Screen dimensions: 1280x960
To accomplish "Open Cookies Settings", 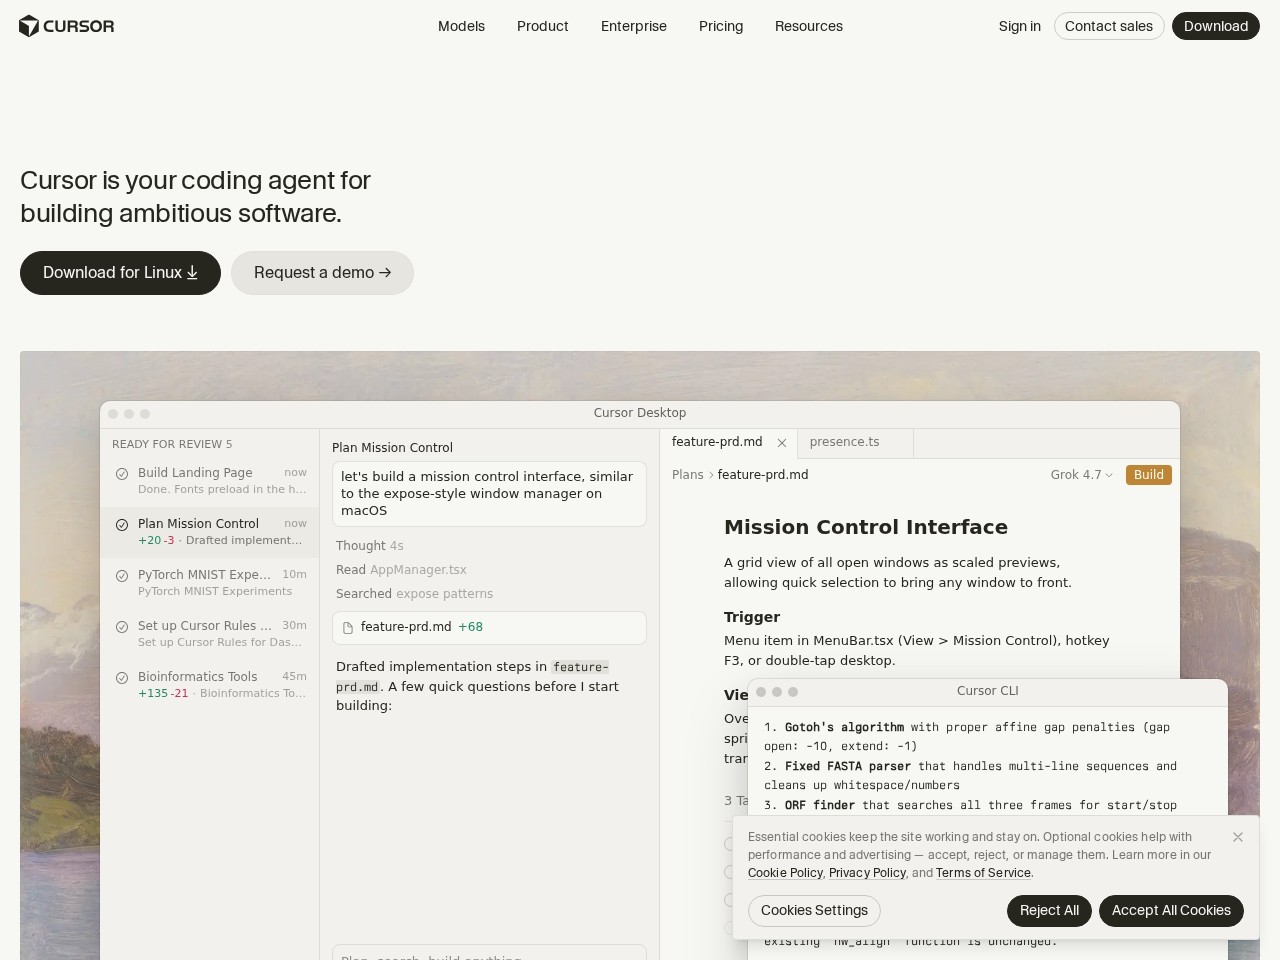I will 814,911.
